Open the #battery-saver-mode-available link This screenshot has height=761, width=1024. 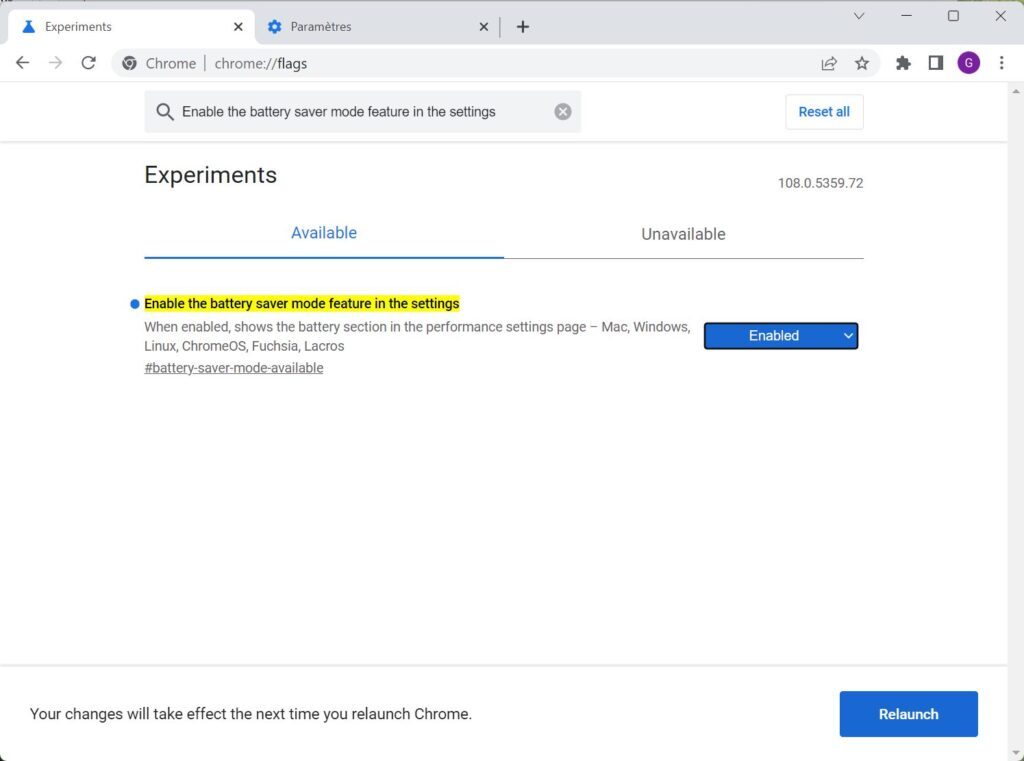pyautogui.click(x=234, y=368)
